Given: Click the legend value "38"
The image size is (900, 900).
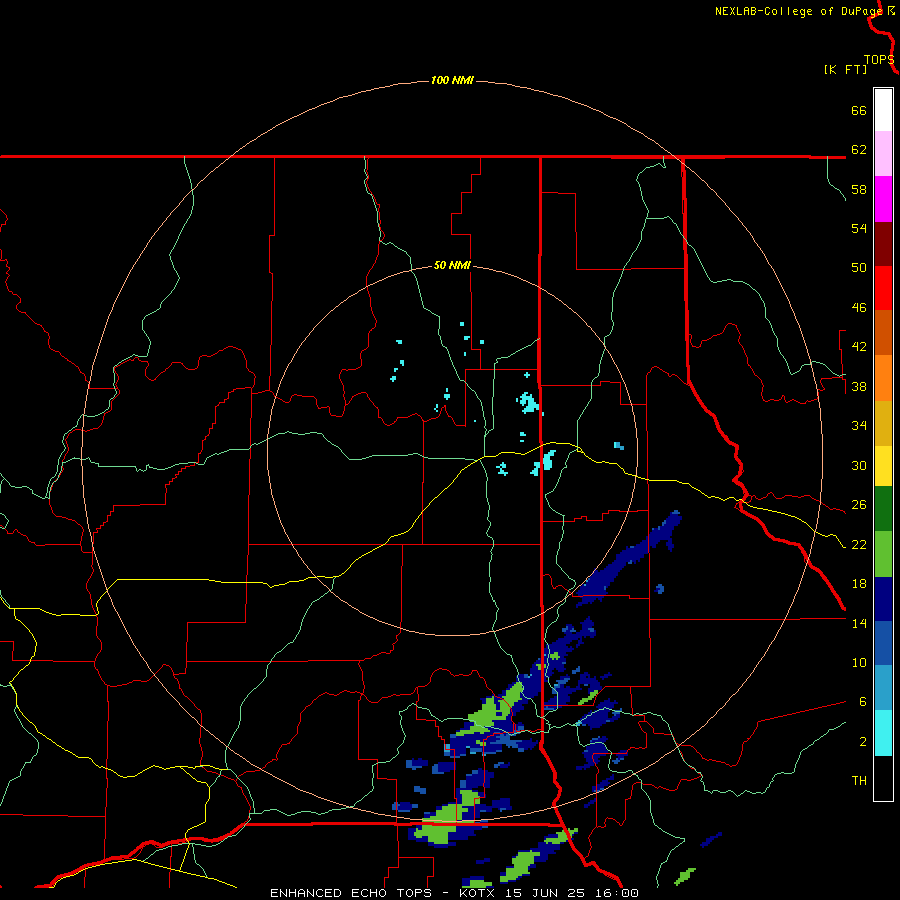Looking at the screenshot, I should (859, 386).
